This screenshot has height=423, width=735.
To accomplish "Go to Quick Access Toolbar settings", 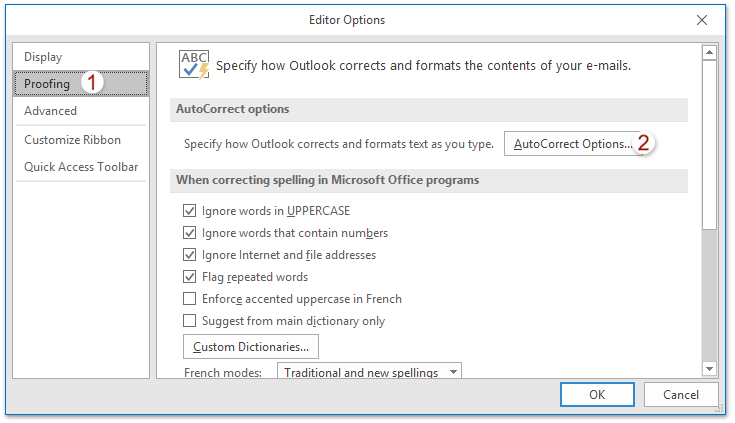I will (x=81, y=167).
